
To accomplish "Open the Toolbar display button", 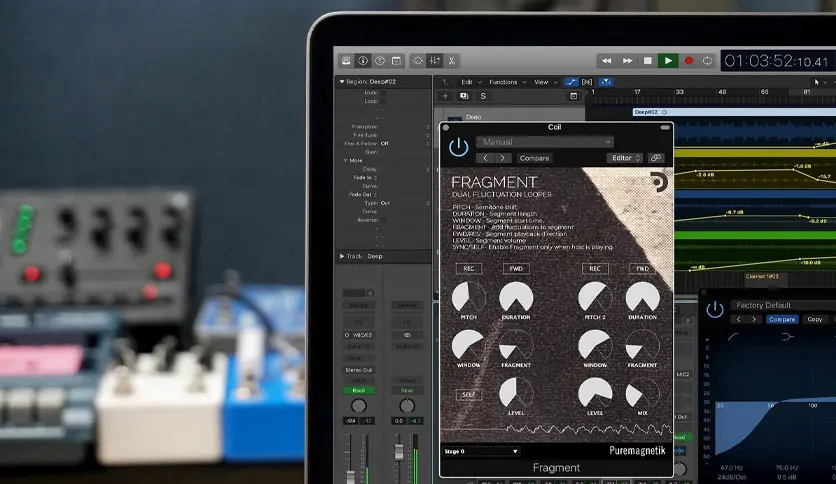I will coord(396,61).
